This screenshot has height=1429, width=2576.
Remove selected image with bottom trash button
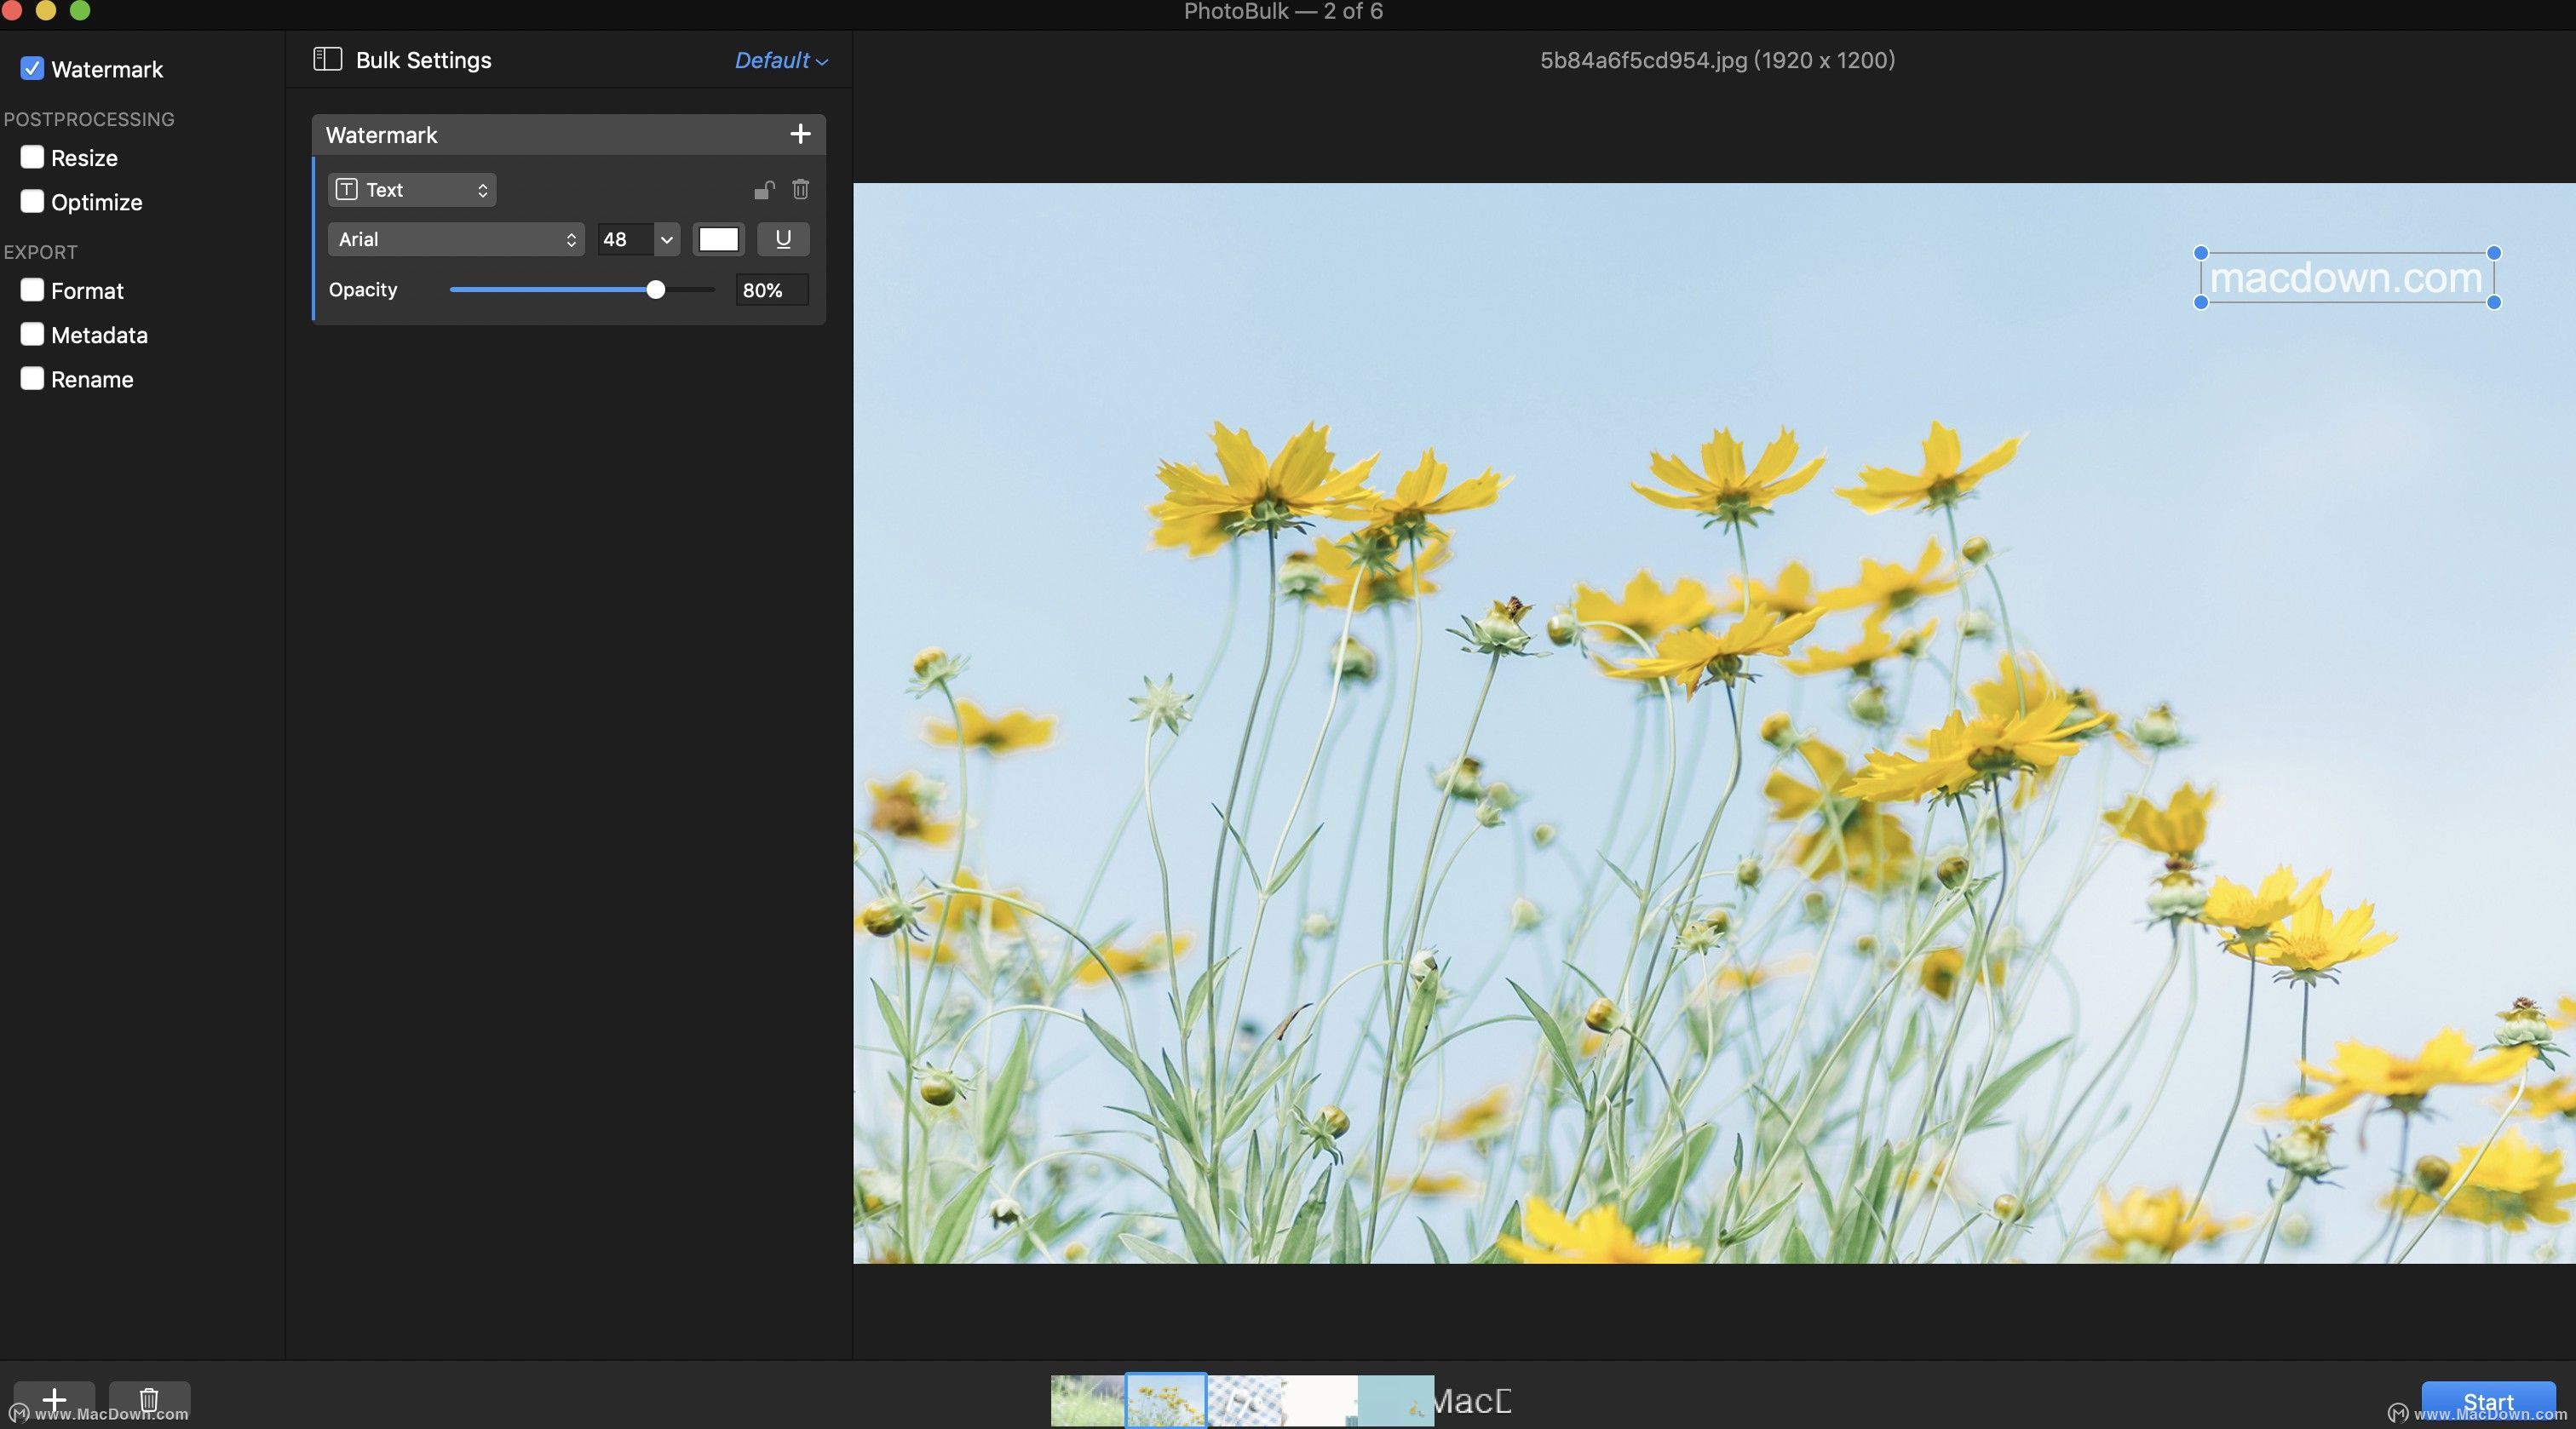click(149, 1400)
